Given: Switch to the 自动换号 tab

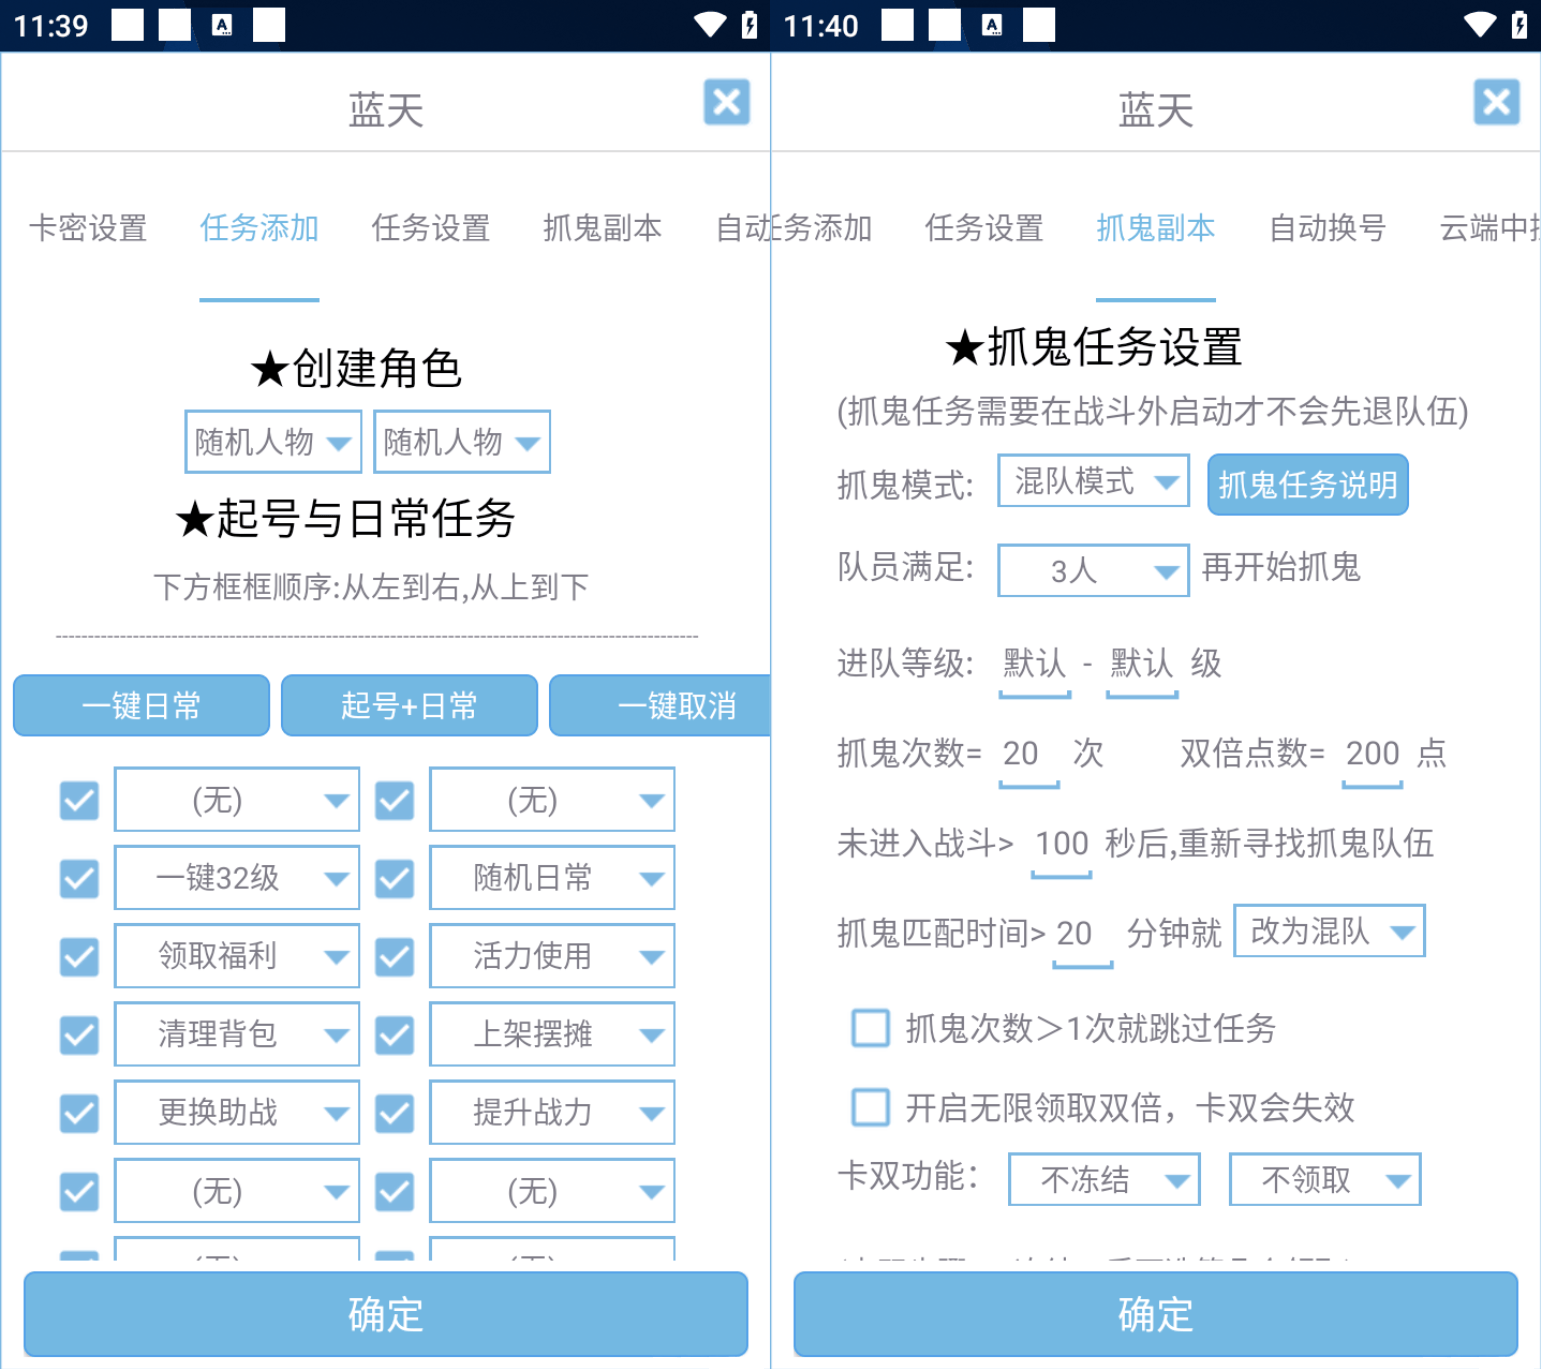Looking at the screenshot, I should pyautogui.click(x=1326, y=228).
